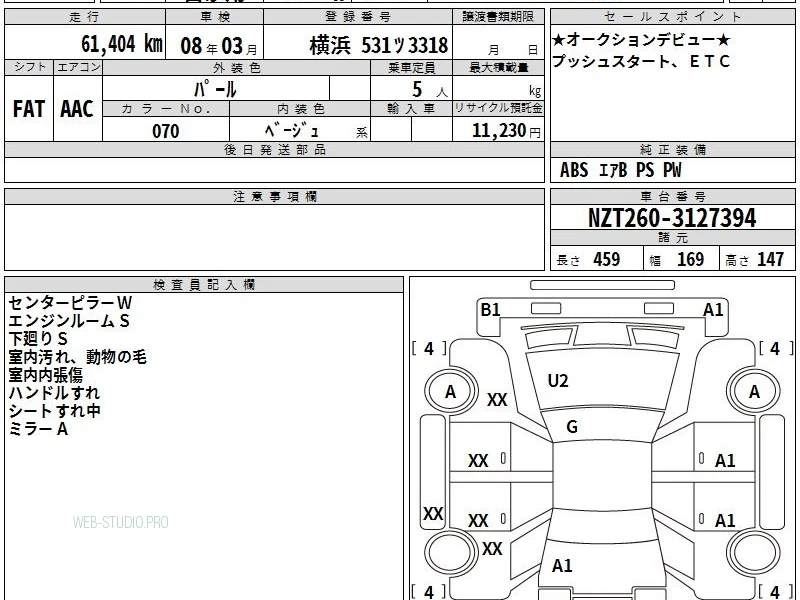Select chassis number NZT260-3127394
This screenshot has height=600, width=800.
pos(672,218)
